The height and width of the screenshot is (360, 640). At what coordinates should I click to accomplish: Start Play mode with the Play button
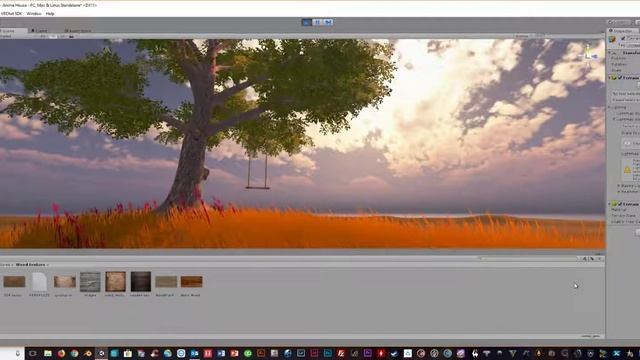(x=307, y=22)
